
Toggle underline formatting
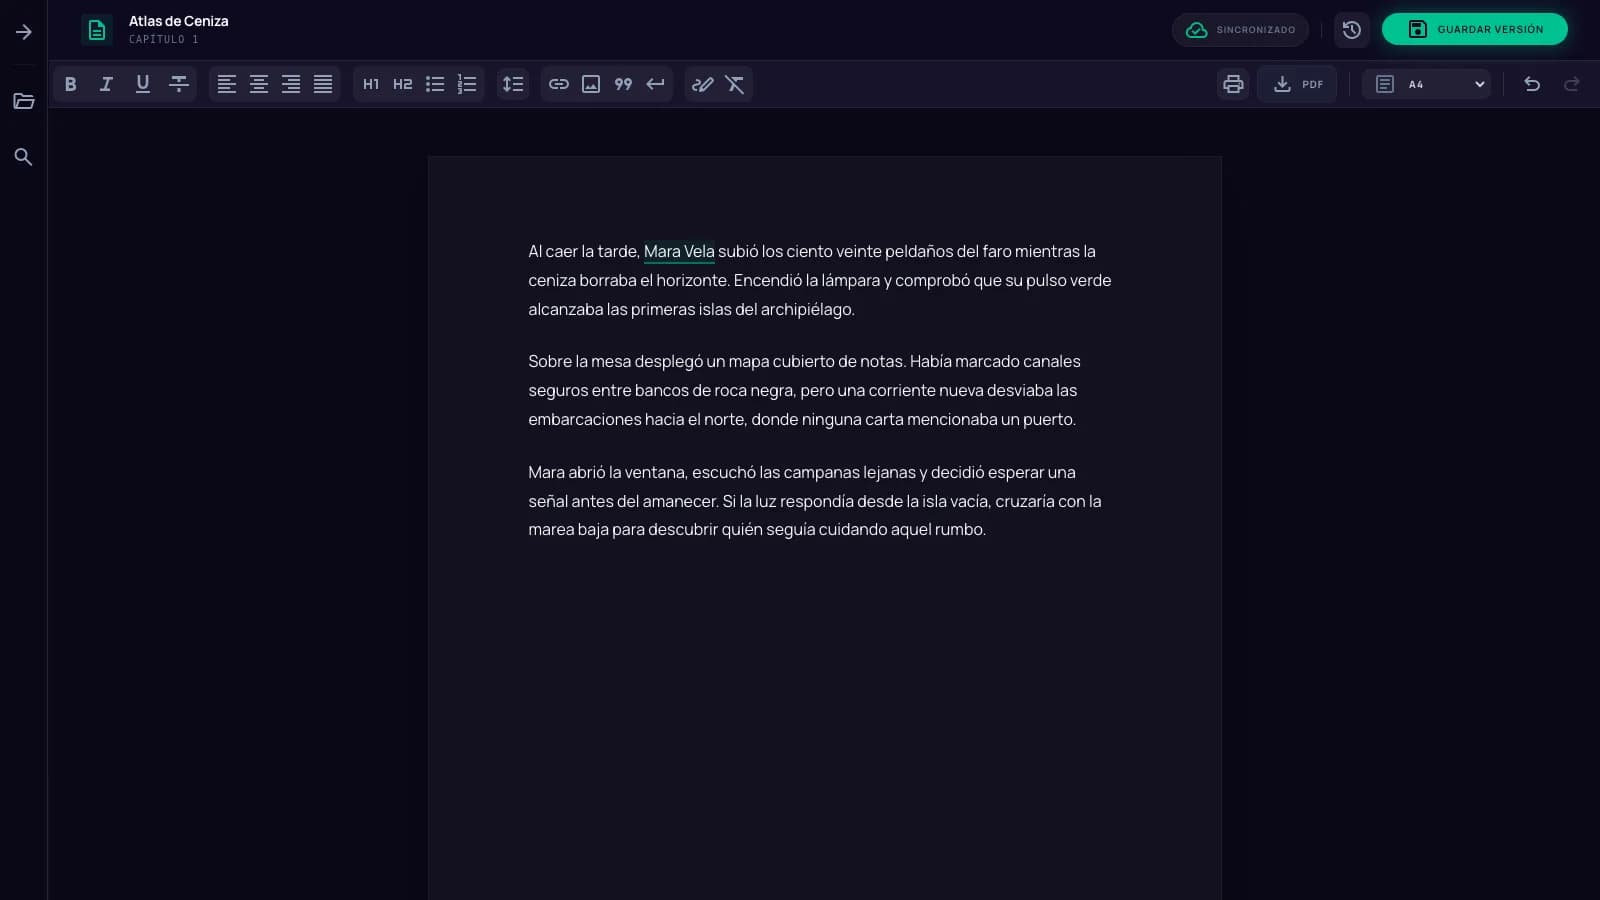click(142, 84)
